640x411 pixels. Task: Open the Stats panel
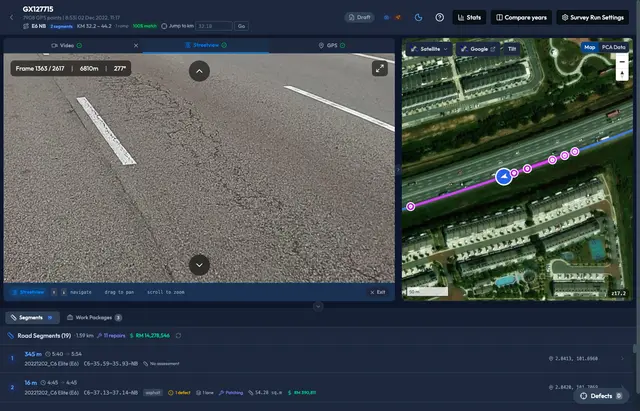469,17
